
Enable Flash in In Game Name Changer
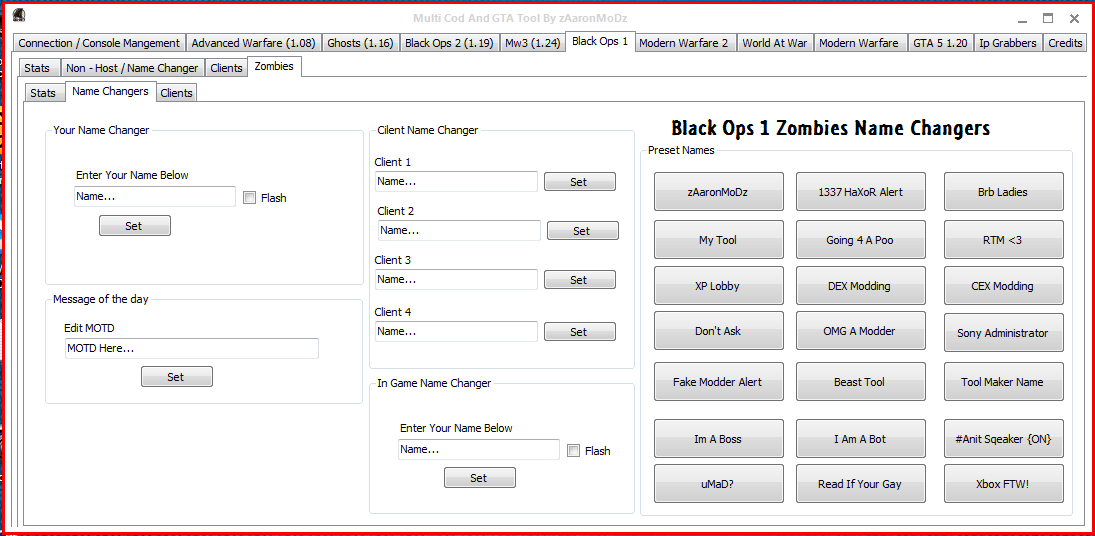pos(573,451)
